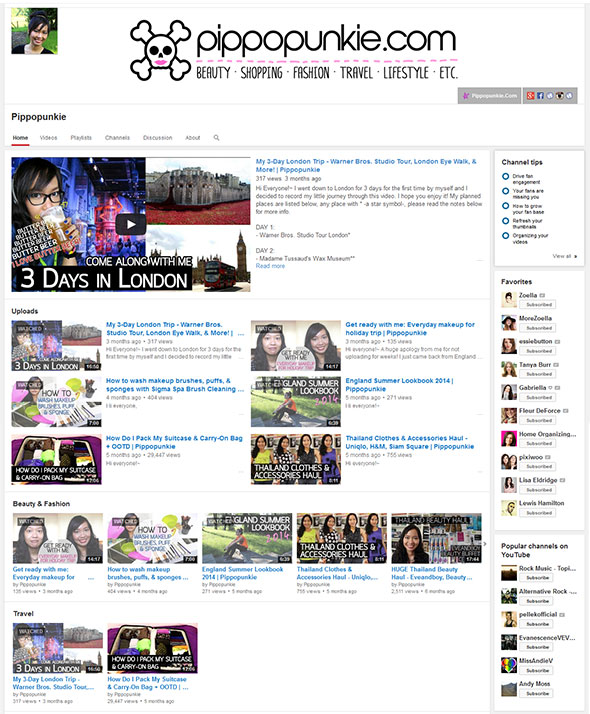590x714 pixels.
Task: Open Home Organizing channel avatar
Action: [x=509, y=439]
